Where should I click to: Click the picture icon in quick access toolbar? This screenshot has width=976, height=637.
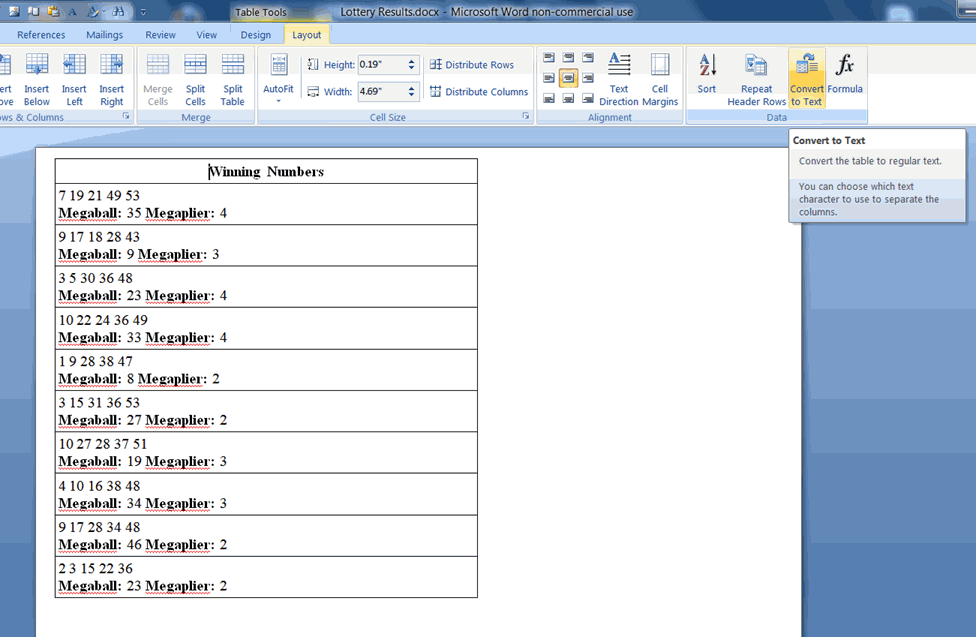point(14,11)
